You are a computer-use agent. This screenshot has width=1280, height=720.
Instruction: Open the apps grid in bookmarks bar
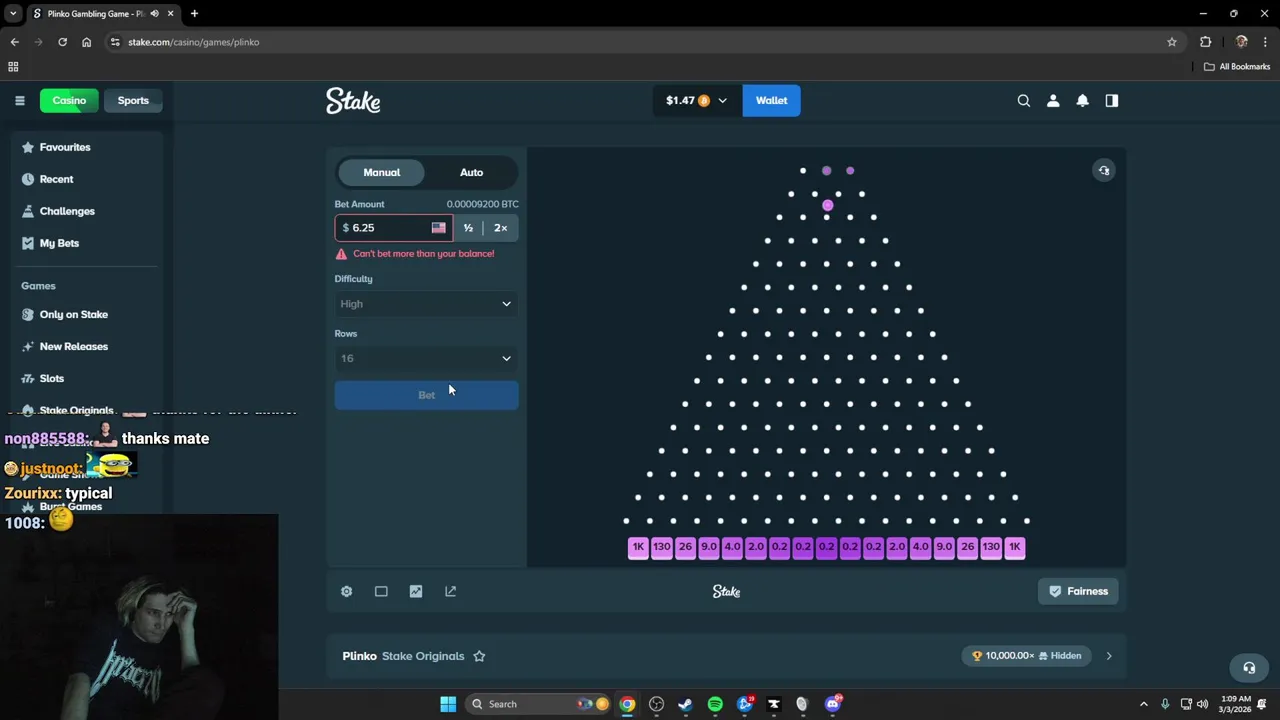(x=13, y=67)
